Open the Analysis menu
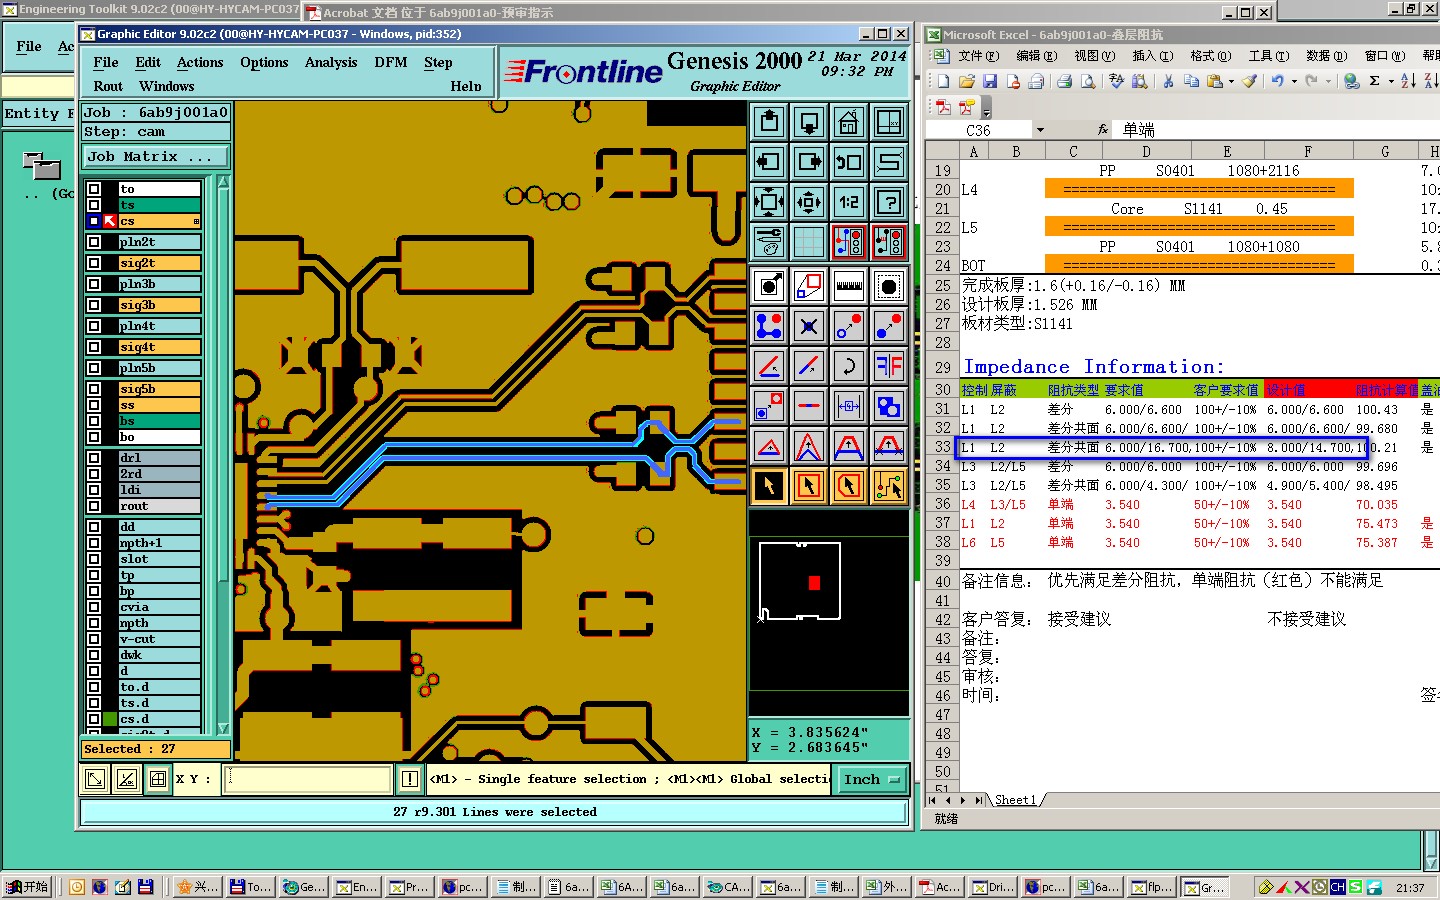 pyautogui.click(x=330, y=62)
